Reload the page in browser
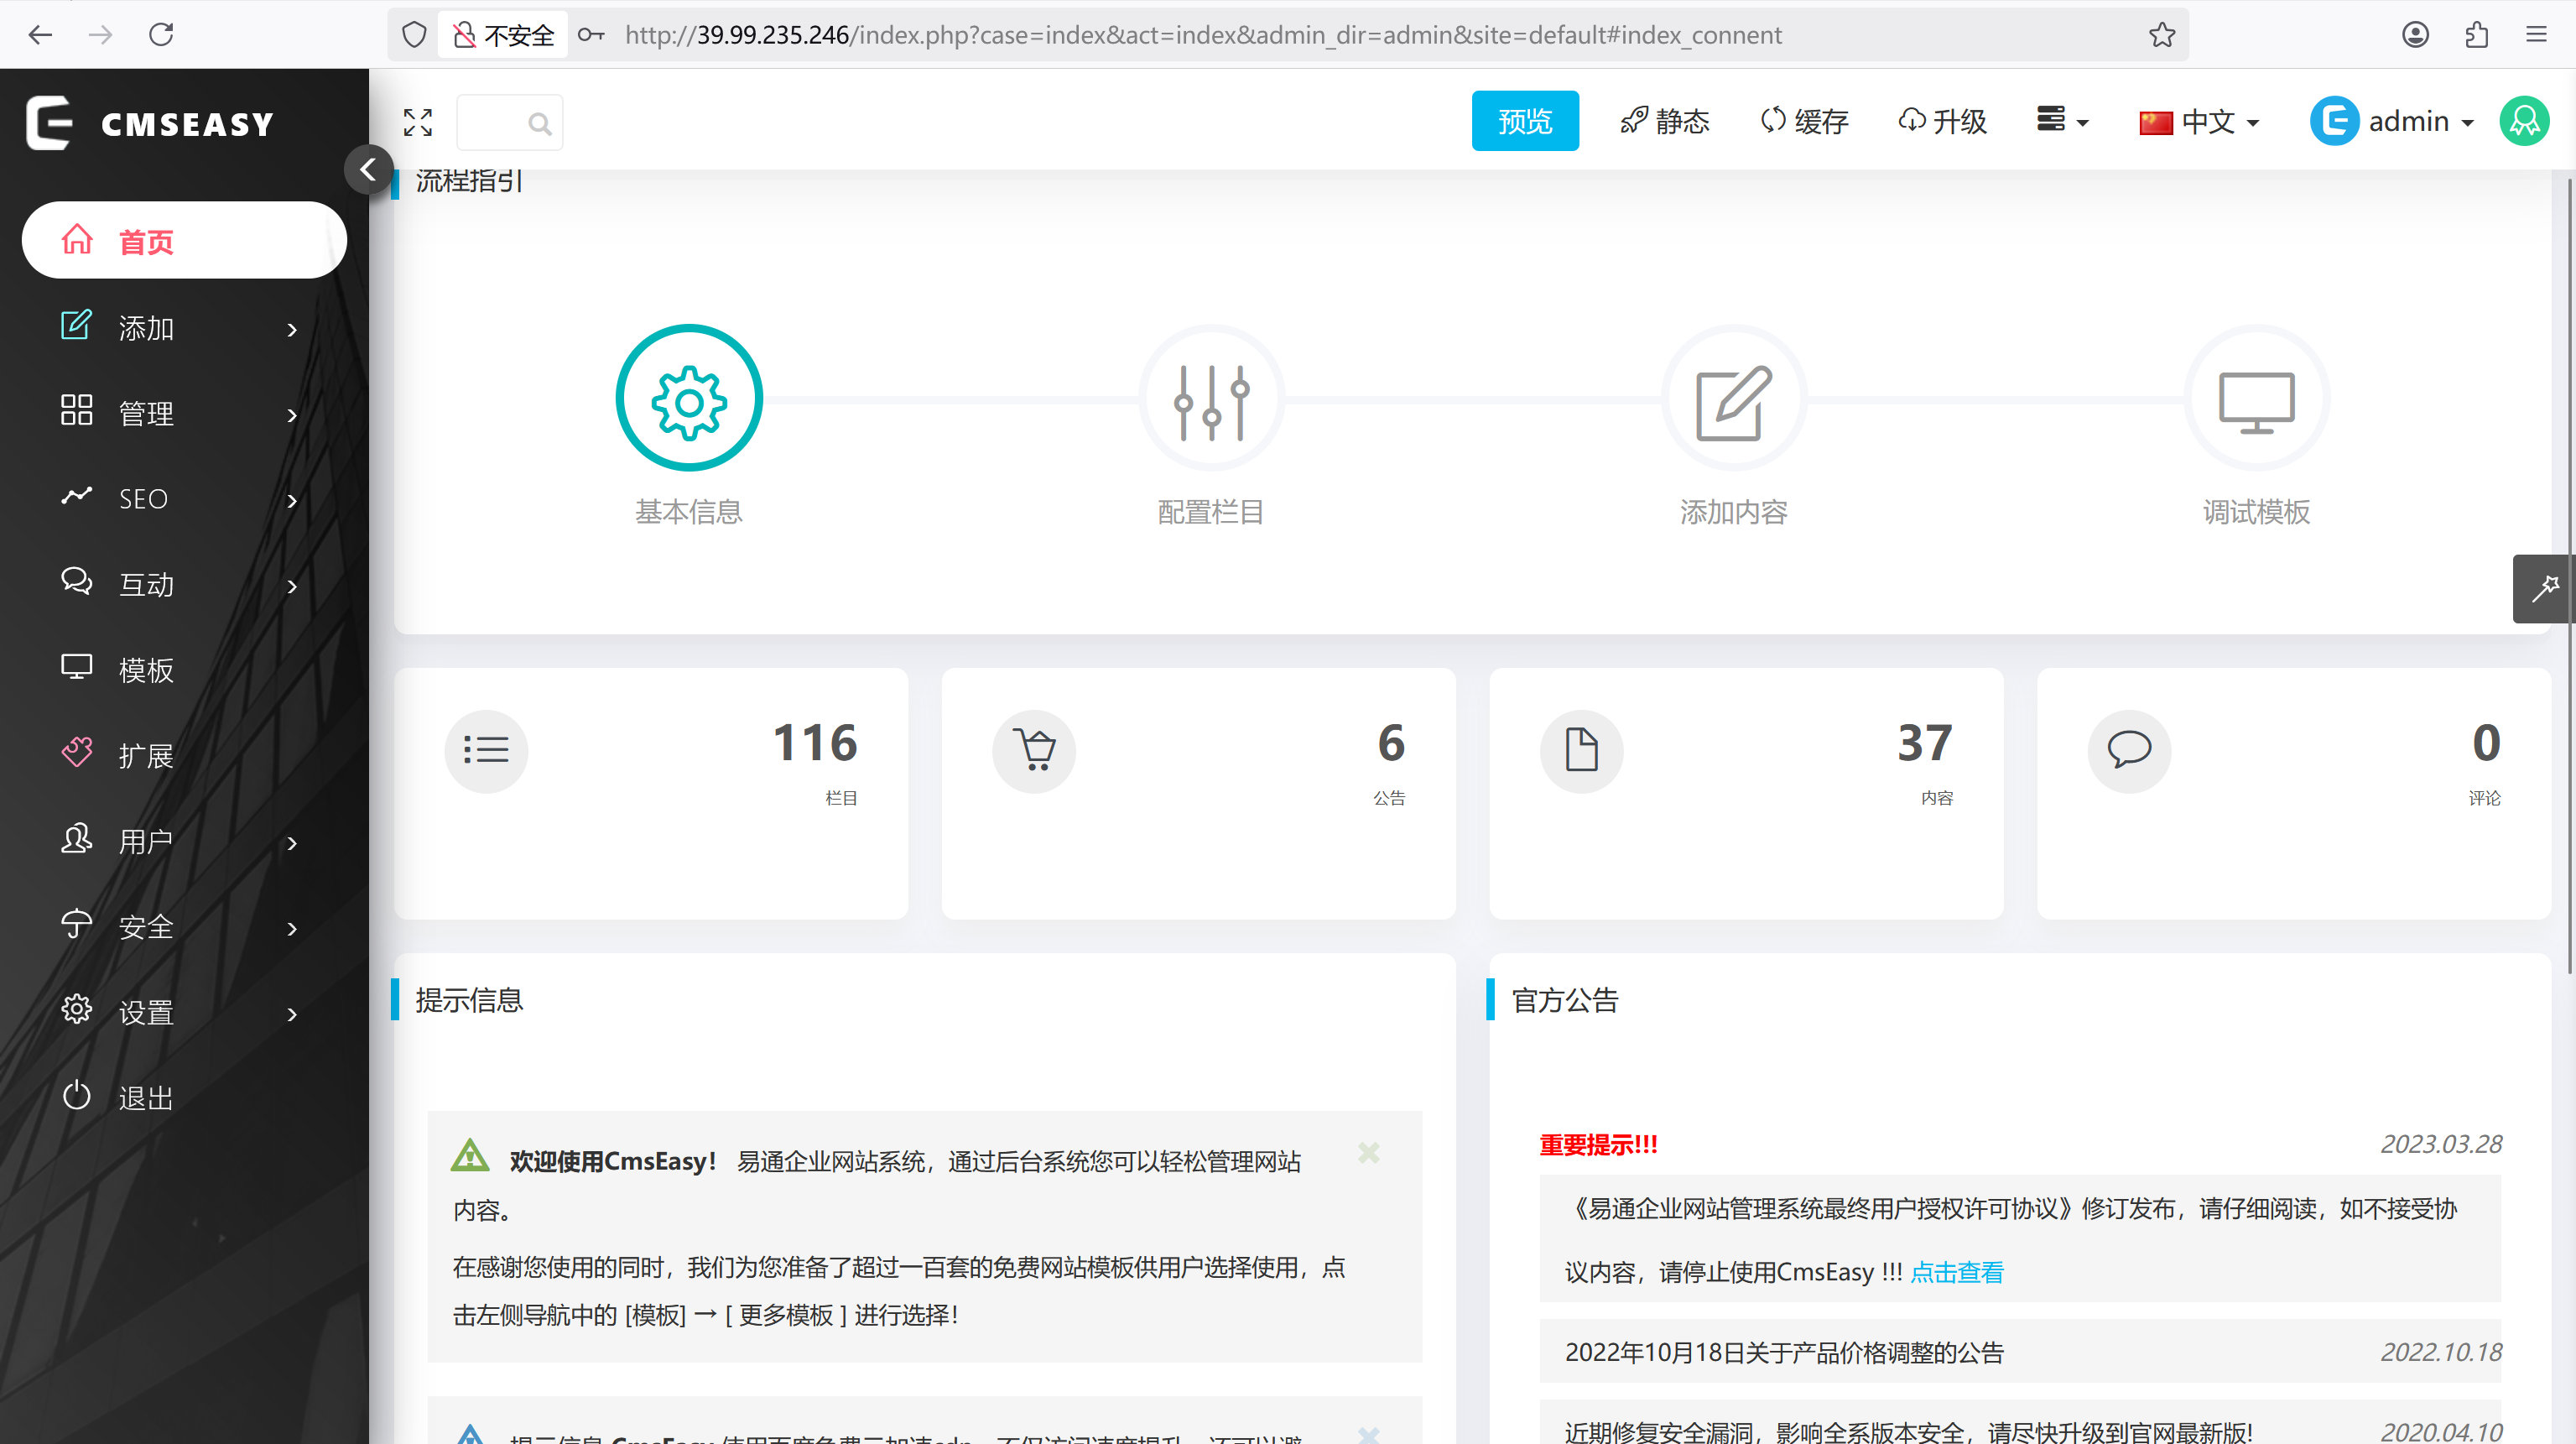This screenshot has height=1444, width=2576. pyautogui.click(x=161, y=35)
